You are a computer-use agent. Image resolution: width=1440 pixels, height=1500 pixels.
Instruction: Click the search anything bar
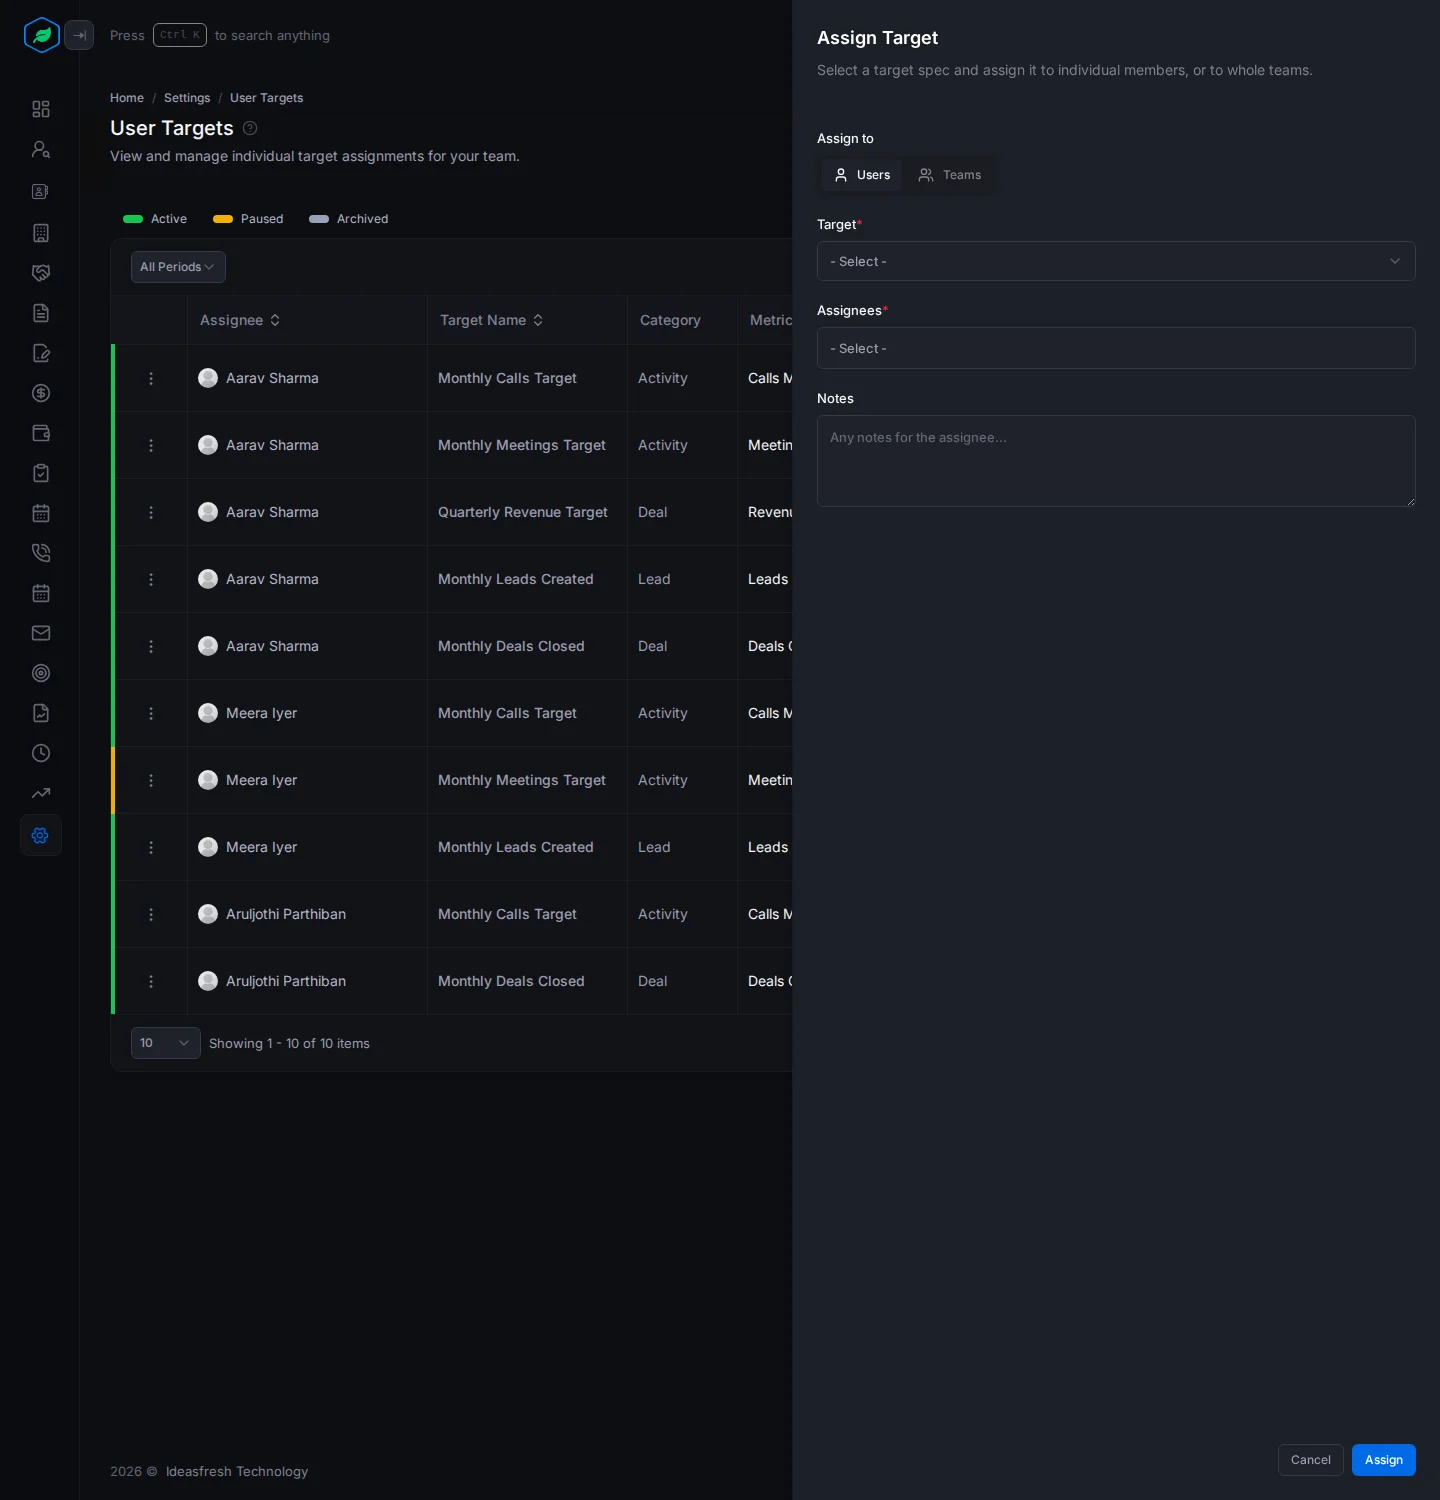[220, 35]
